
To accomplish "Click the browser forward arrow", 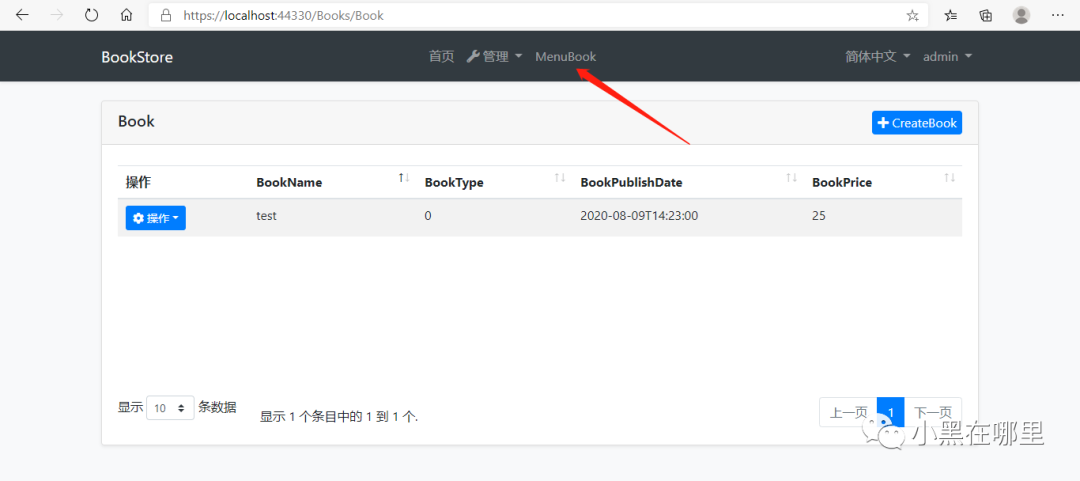I will pyautogui.click(x=57, y=15).
